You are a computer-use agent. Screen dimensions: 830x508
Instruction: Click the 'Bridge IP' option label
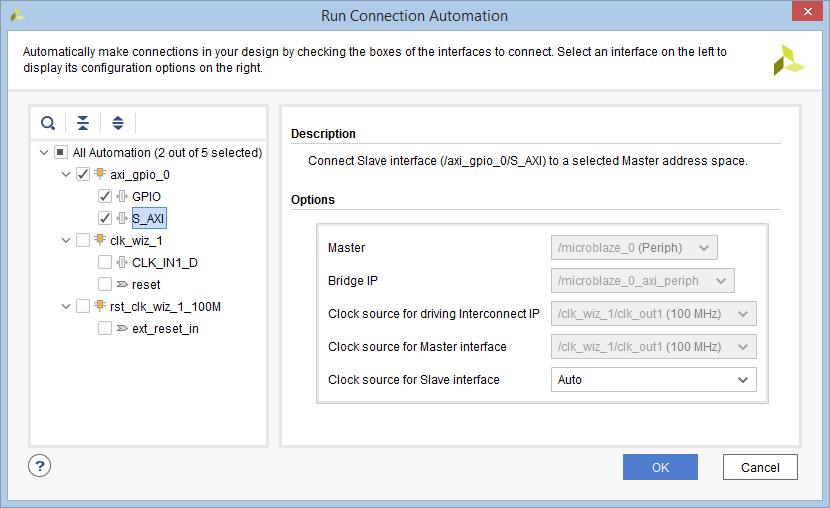(353, 280)
